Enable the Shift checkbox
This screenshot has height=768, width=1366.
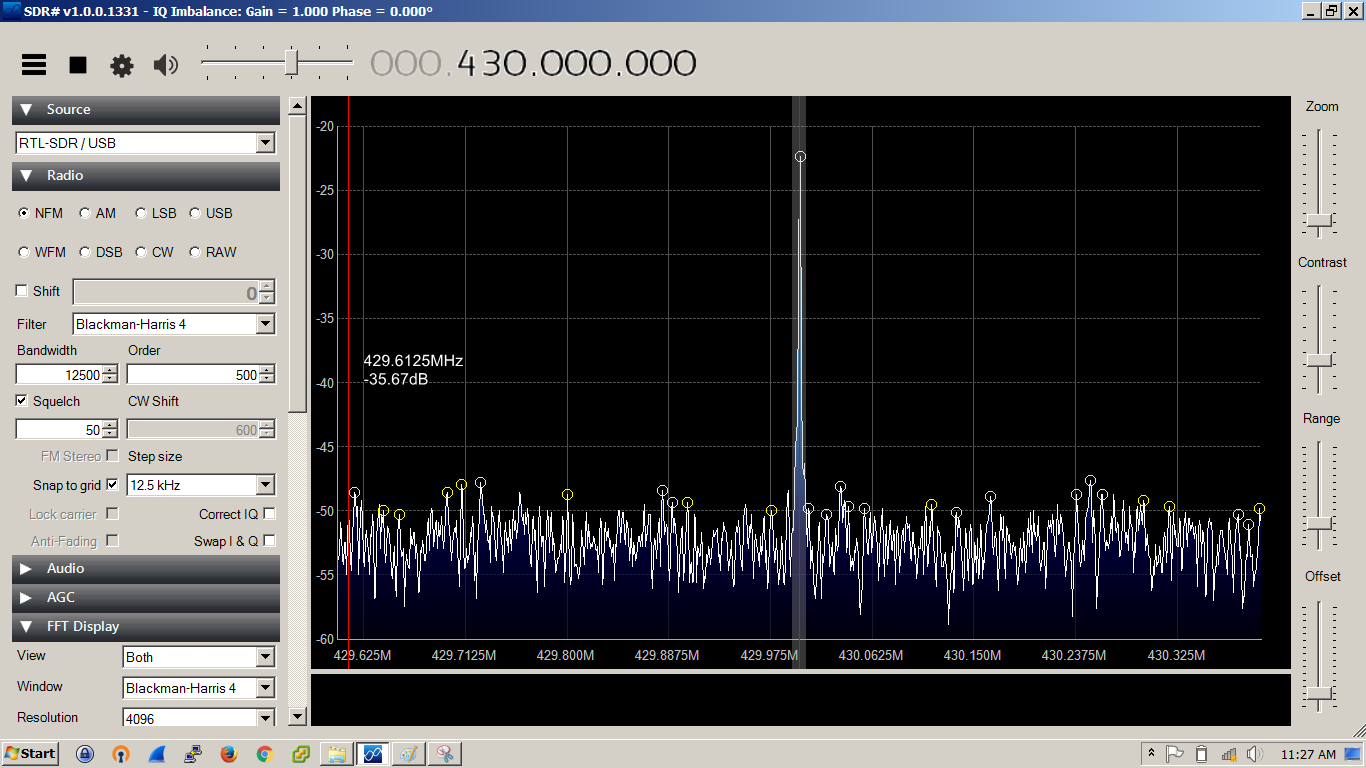tap(22, 291)
